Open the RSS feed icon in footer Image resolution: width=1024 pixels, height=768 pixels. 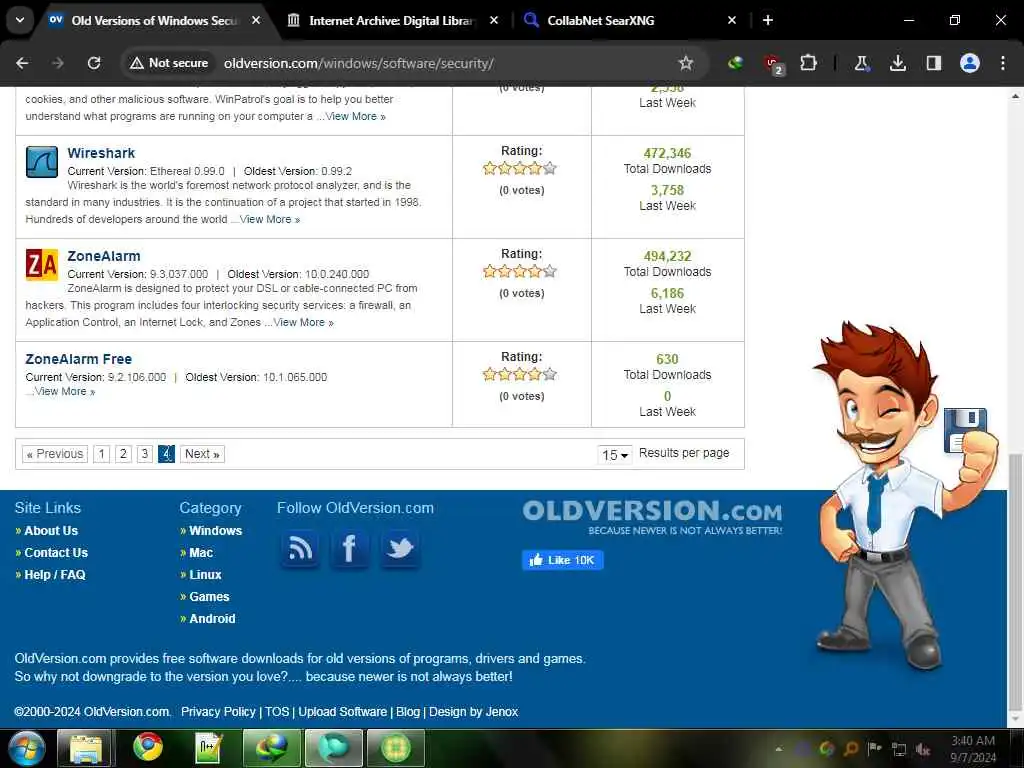pyautogui.click(x=300, y=549)
